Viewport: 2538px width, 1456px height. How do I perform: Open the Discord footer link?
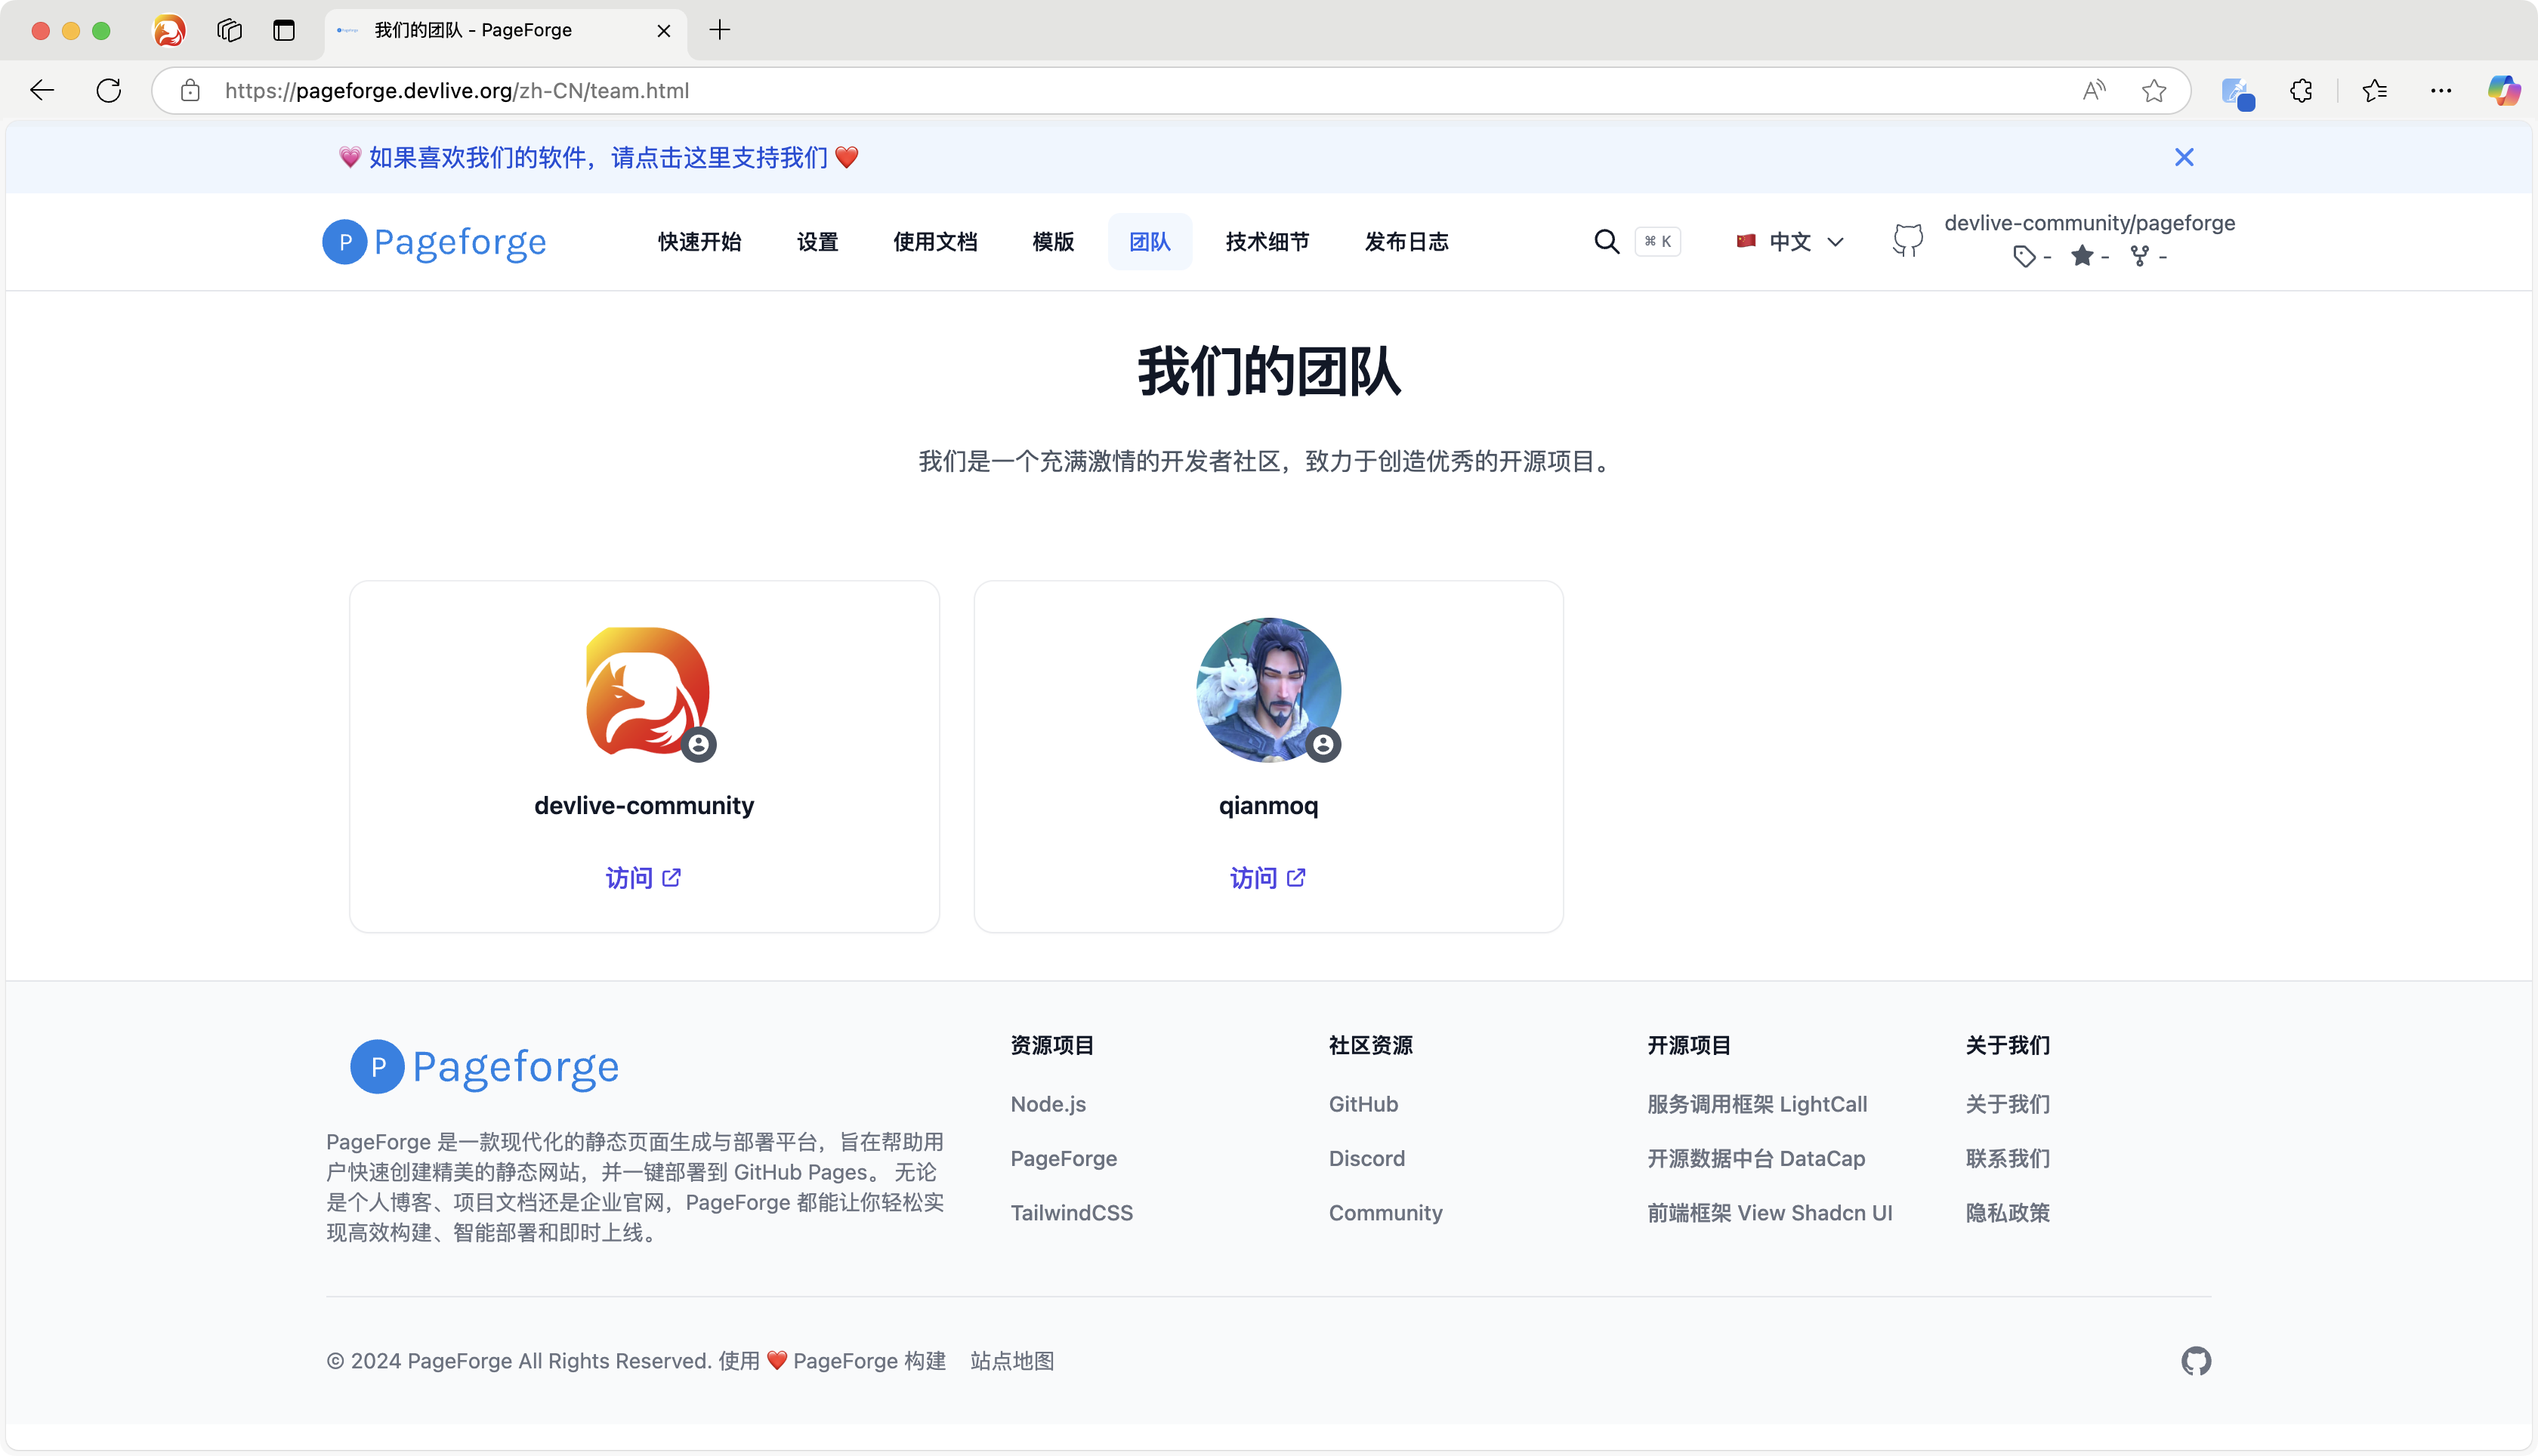pos(1366,1158)
